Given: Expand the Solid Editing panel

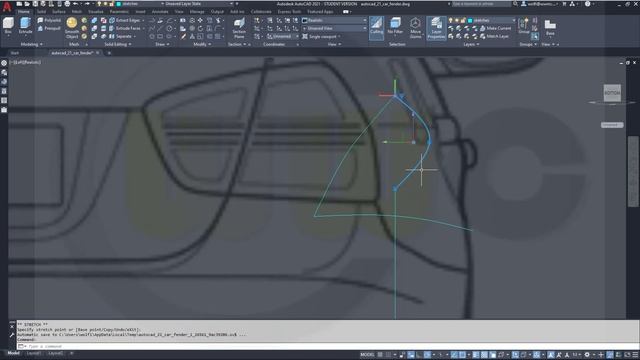Looking at the screenshot, I should tap(118, 44).
